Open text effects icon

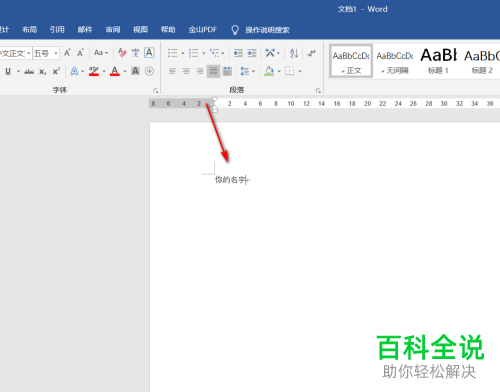74,71
